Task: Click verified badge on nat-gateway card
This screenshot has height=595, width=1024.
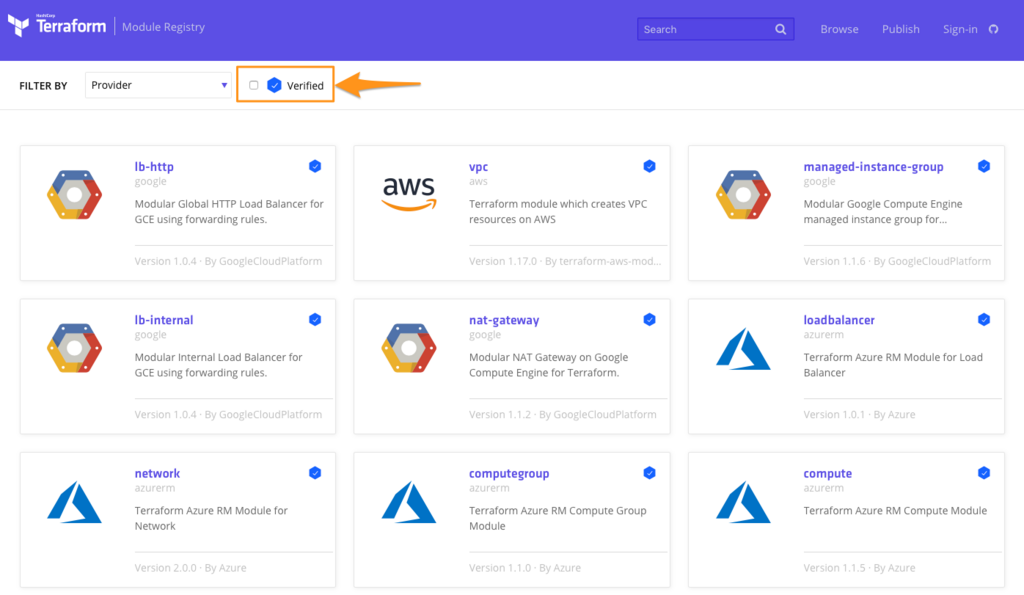Action: [649, 319]
